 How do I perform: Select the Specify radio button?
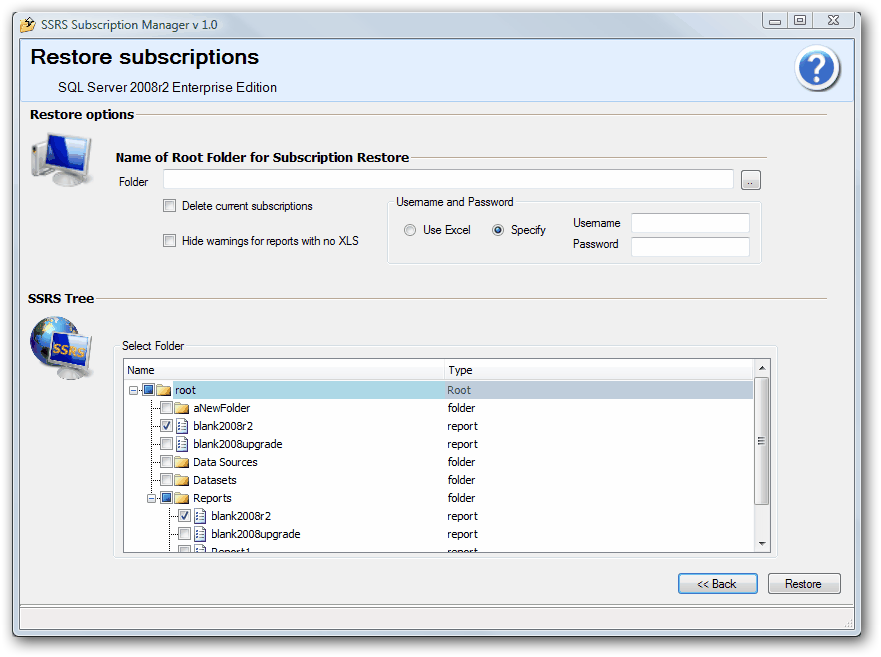pyautogui.click(x=498, y=230)
